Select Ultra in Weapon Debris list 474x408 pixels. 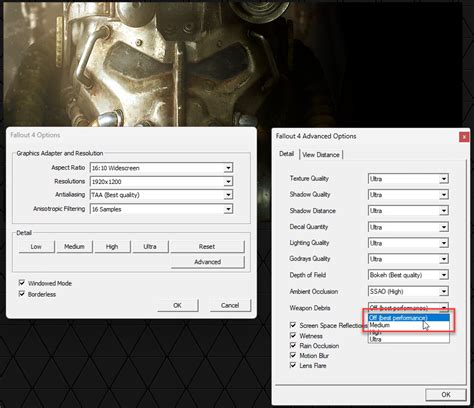409,339
